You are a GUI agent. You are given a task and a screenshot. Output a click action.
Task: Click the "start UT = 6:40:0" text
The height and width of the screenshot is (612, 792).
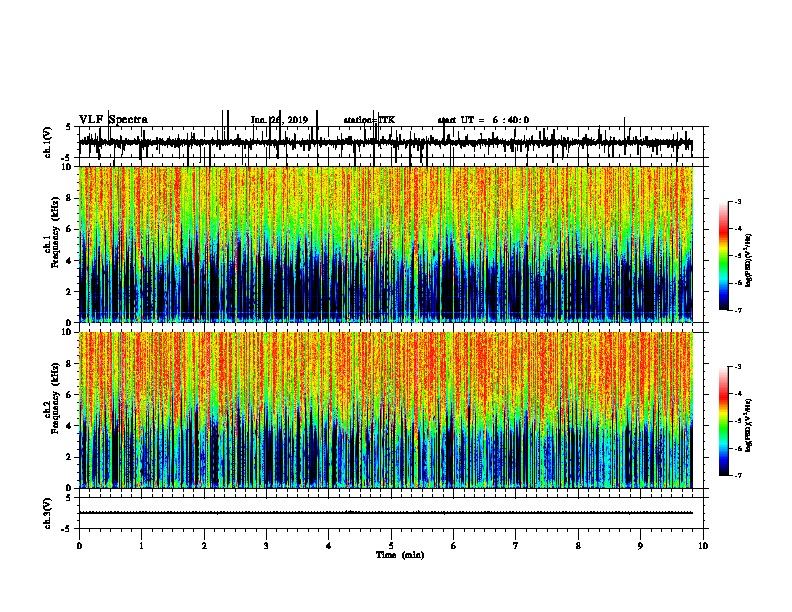(x=483, y=120)
